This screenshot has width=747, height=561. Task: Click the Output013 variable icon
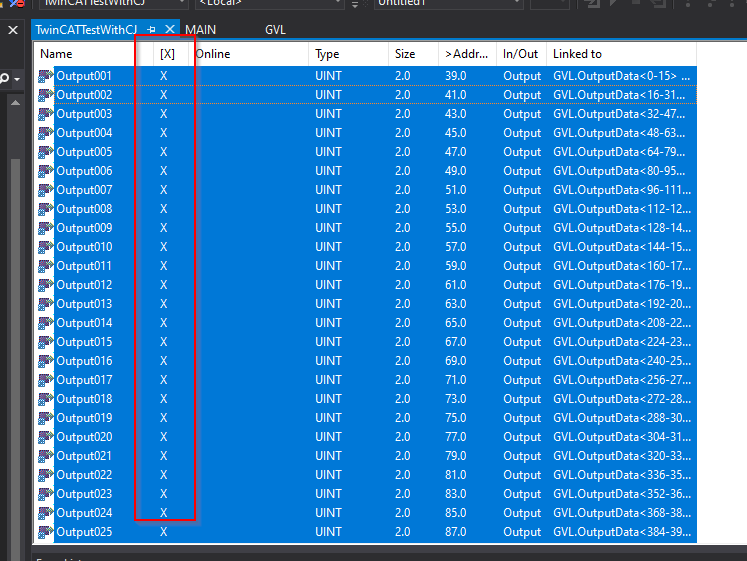(x=46, y=304)
